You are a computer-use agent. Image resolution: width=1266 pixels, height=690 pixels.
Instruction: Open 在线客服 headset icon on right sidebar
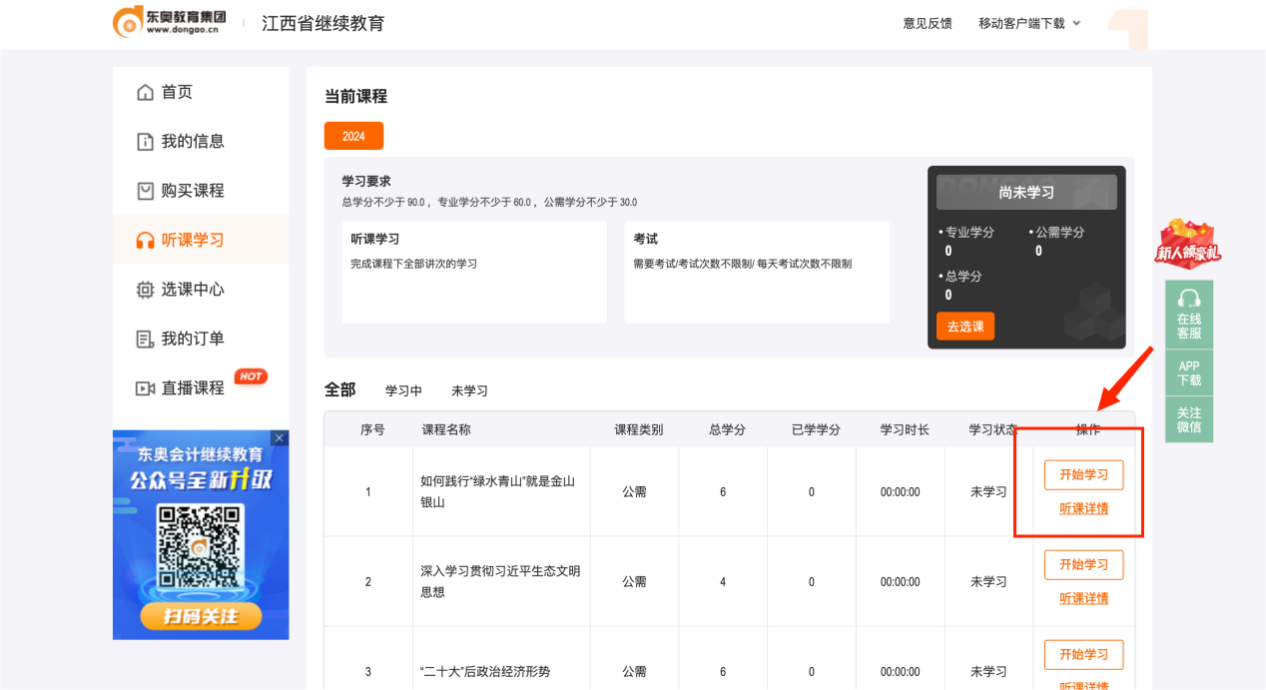tap(1189, 298)
